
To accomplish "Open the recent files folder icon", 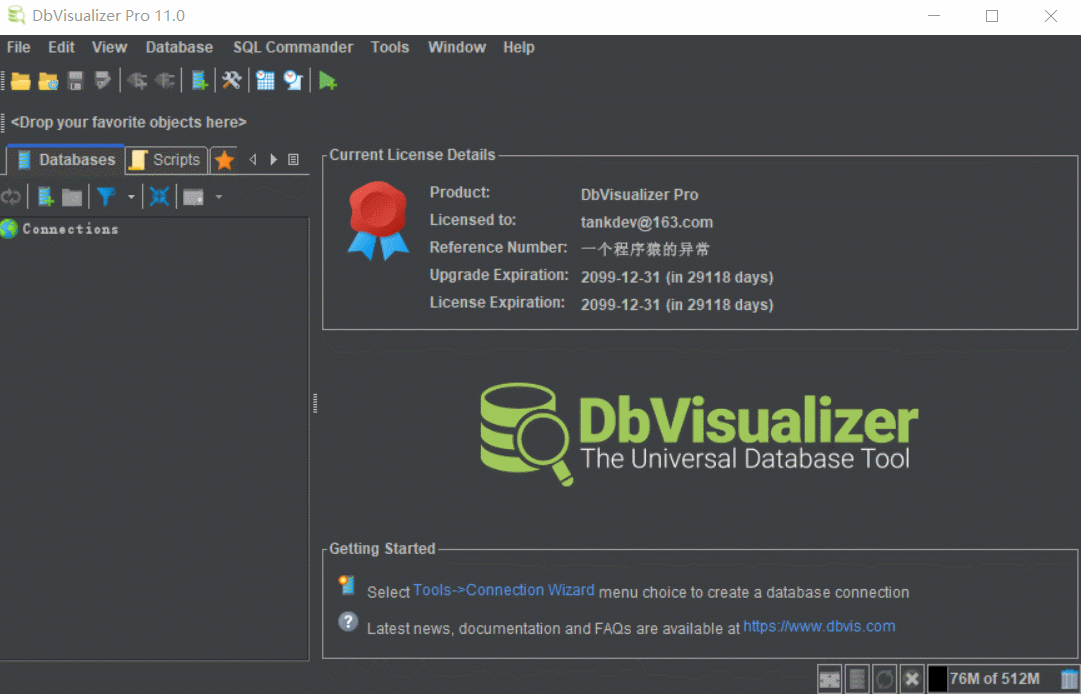I will 47,80.
